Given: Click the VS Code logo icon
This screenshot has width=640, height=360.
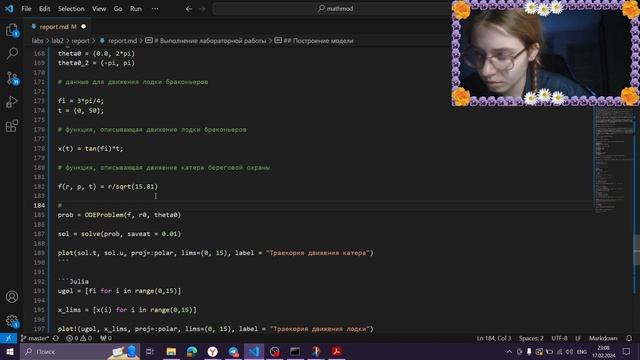Looking at the screenshot, I should click(x=9, y=9).
